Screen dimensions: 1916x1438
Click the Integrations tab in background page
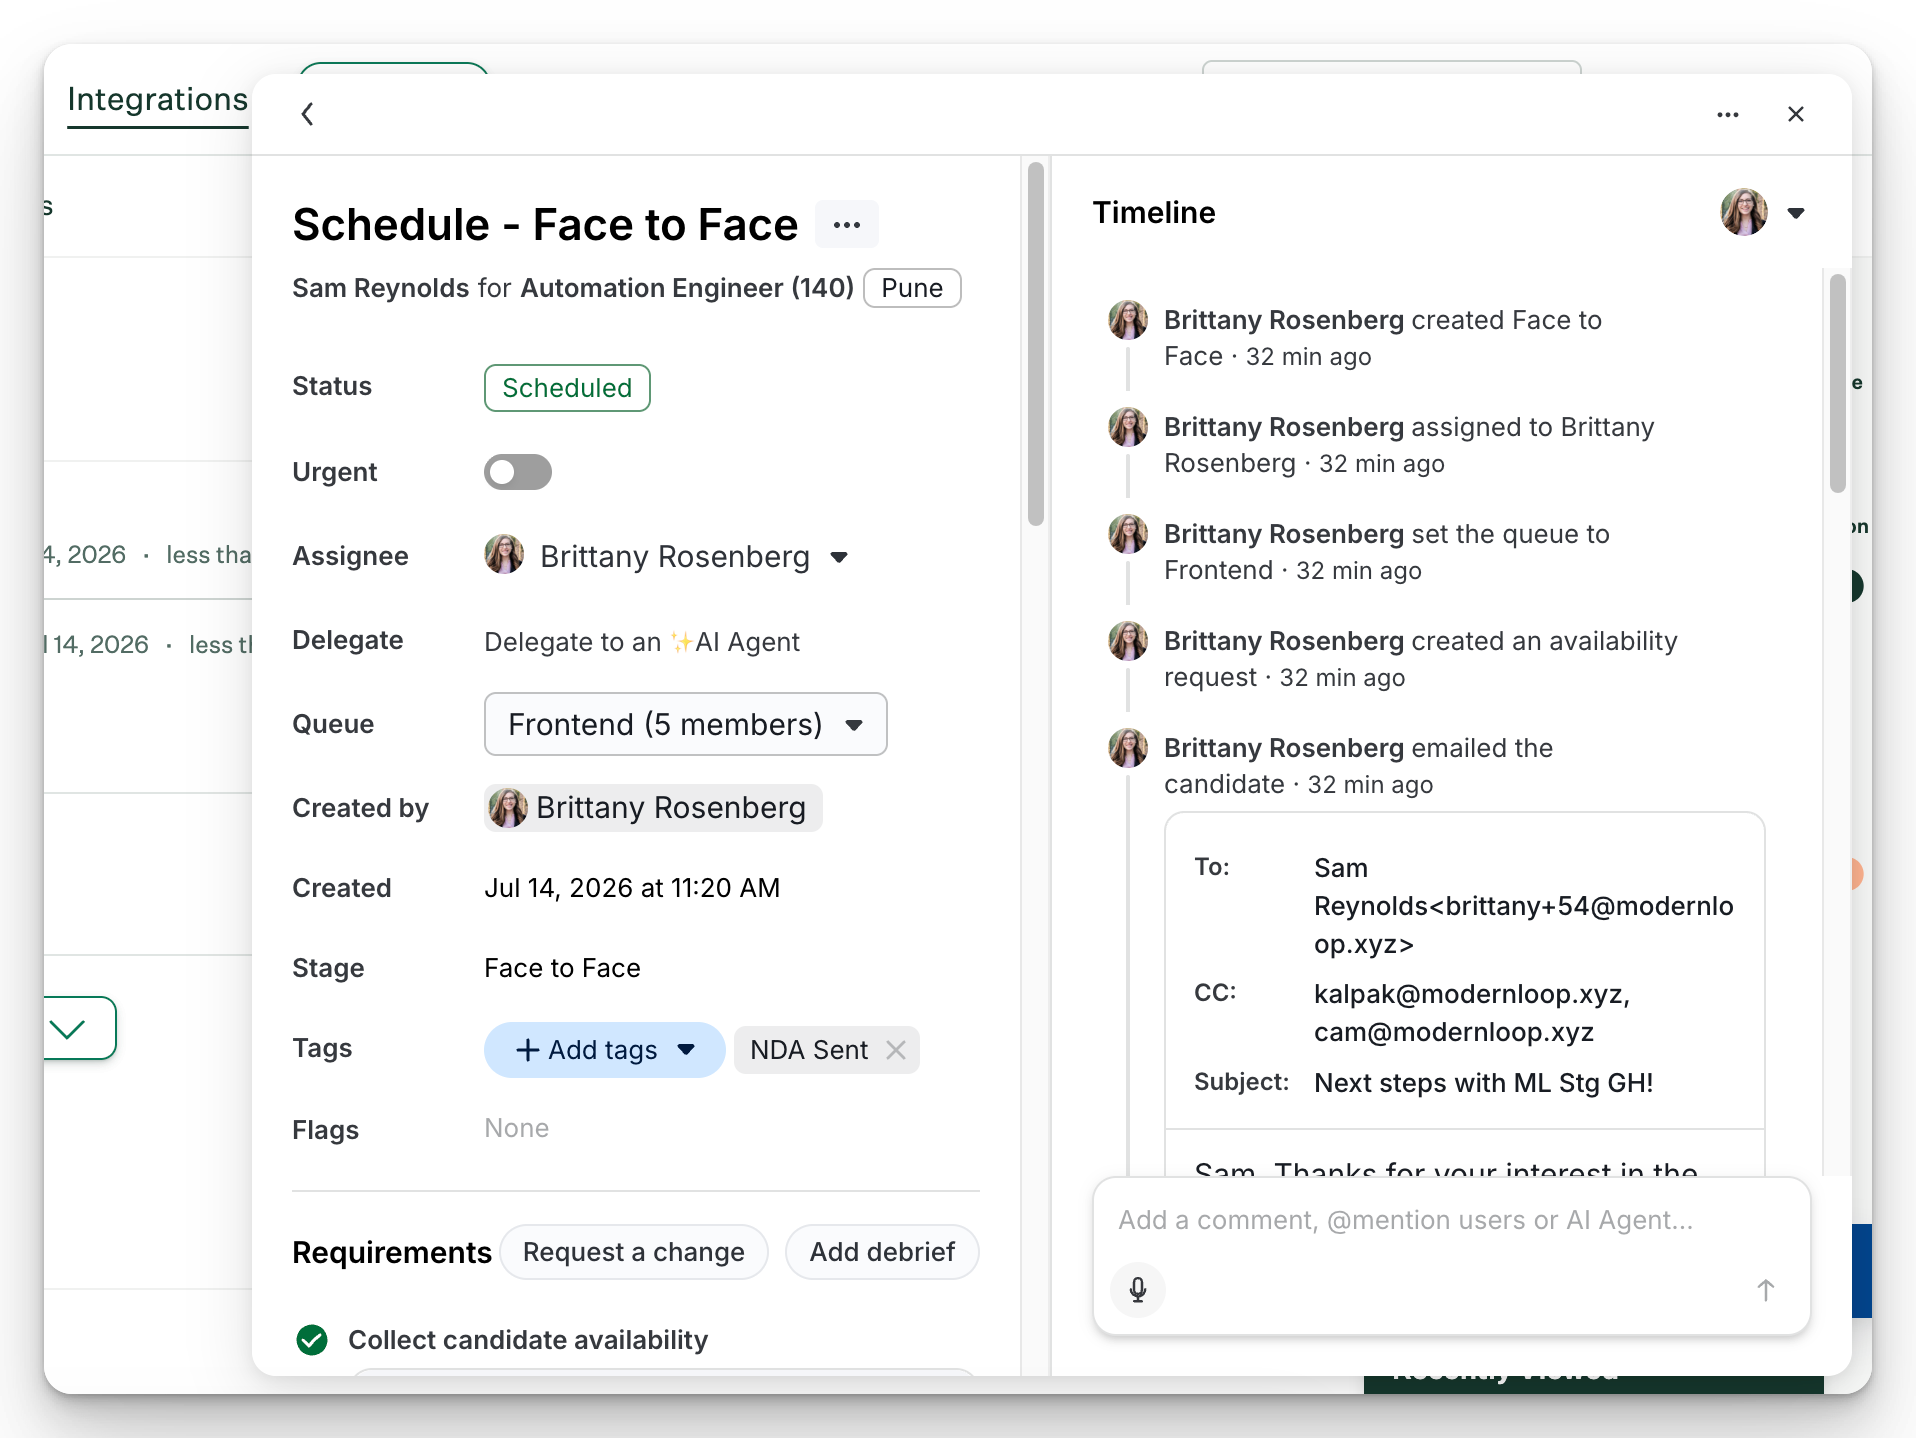tap(157, 100)
